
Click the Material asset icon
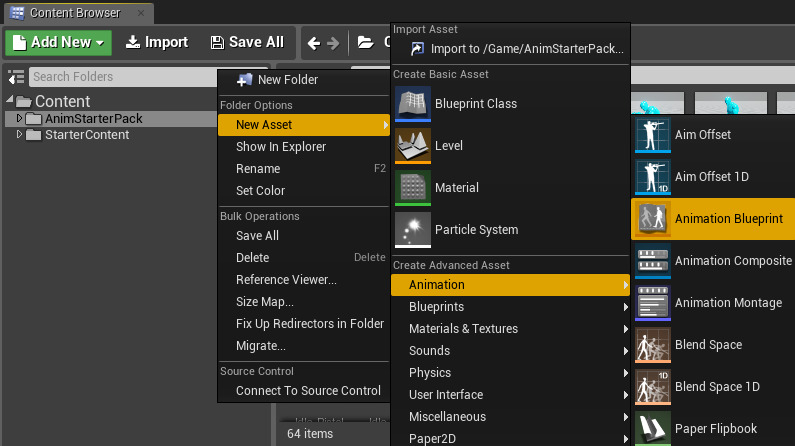pos(412,188)
